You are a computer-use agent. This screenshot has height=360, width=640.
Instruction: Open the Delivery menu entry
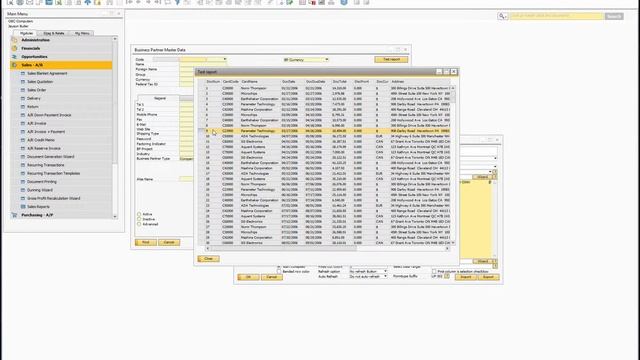33,98
